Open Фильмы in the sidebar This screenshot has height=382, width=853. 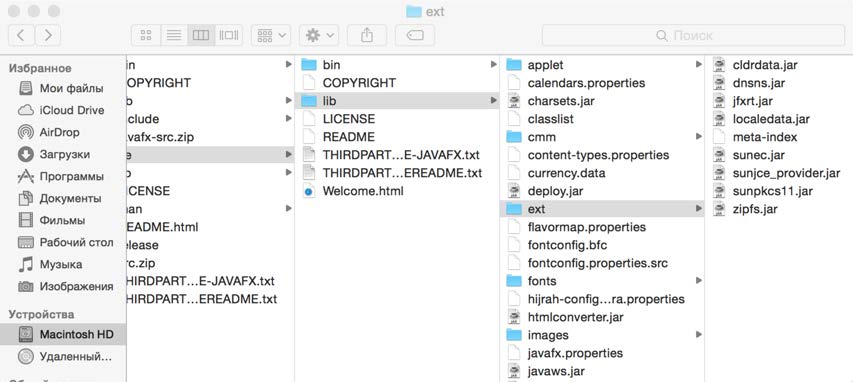click(63, 220)
